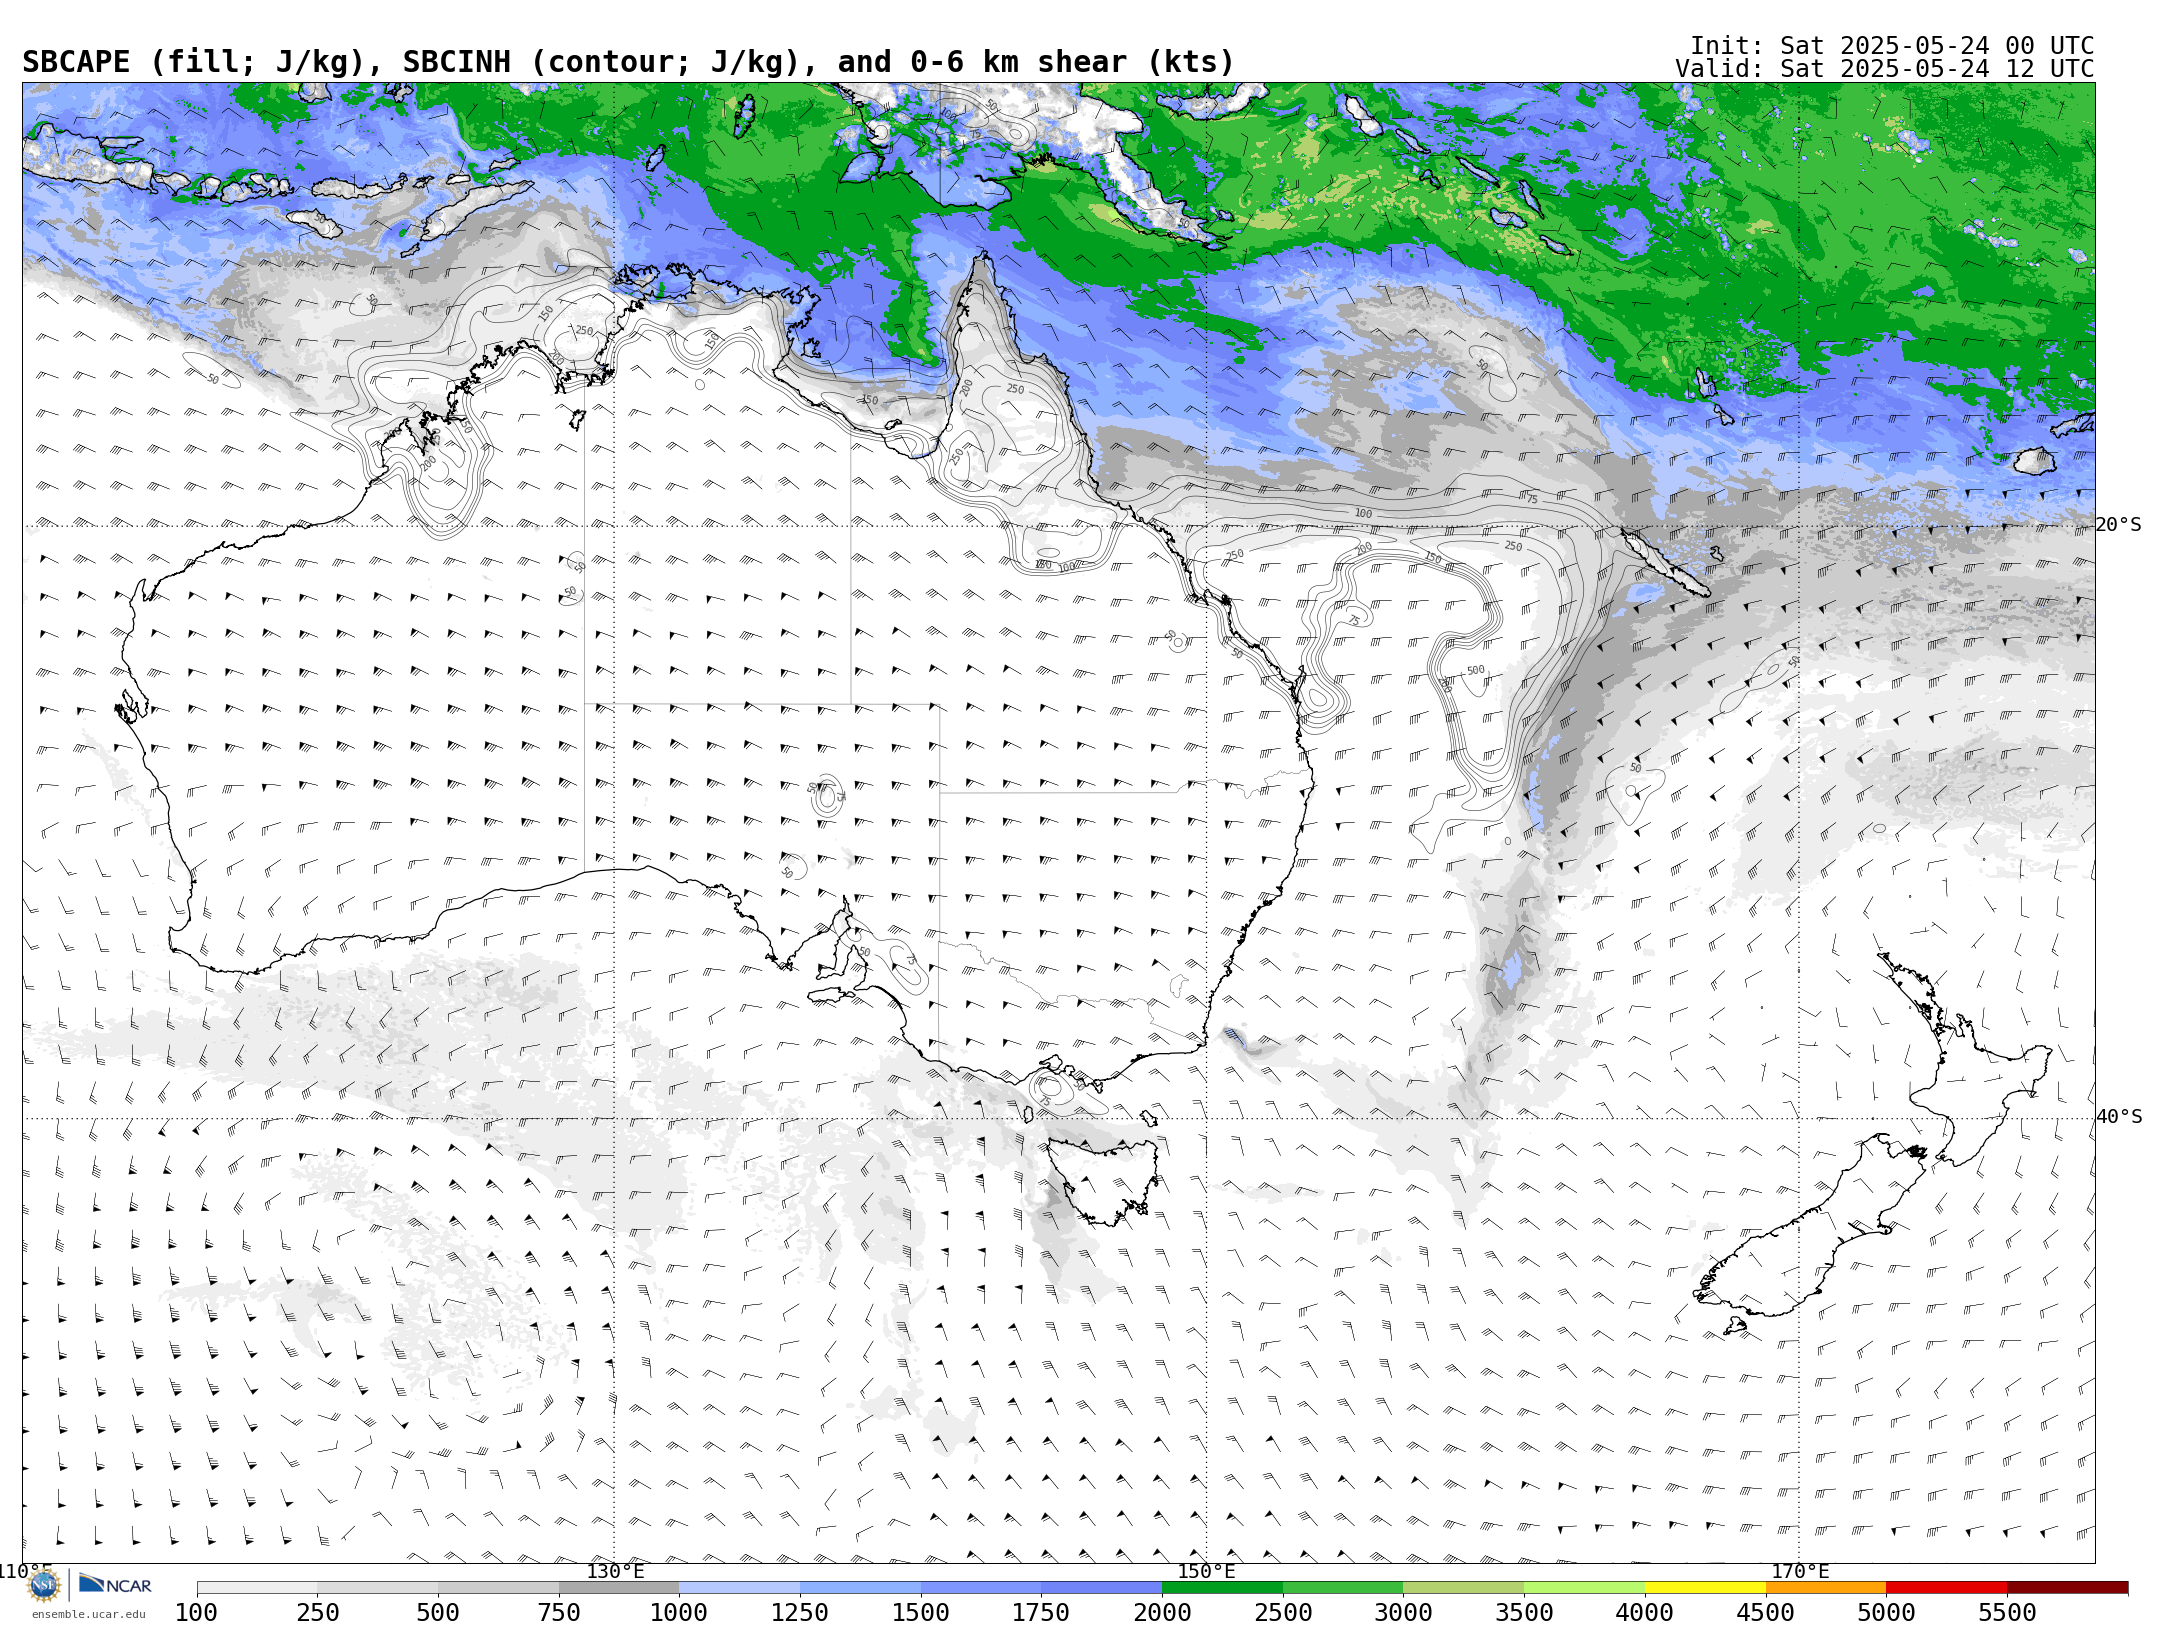Click the colorbar value label 3500
Image resolution: width=2160 pixels, height=1626 pixels.
coord(1524,1612)
